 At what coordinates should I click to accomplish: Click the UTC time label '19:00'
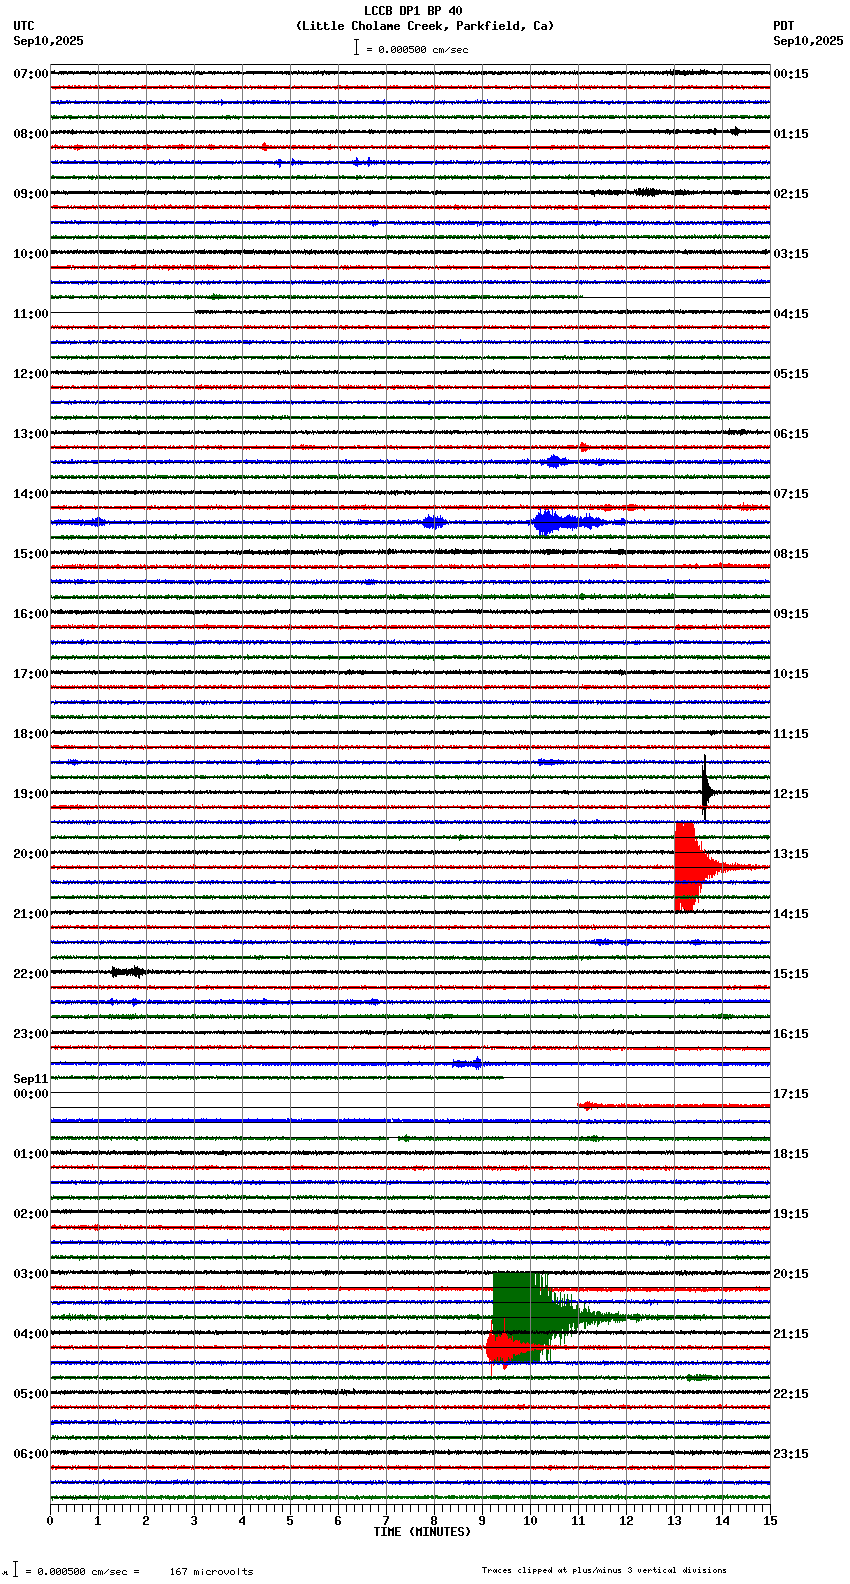(x=31, y=794)
